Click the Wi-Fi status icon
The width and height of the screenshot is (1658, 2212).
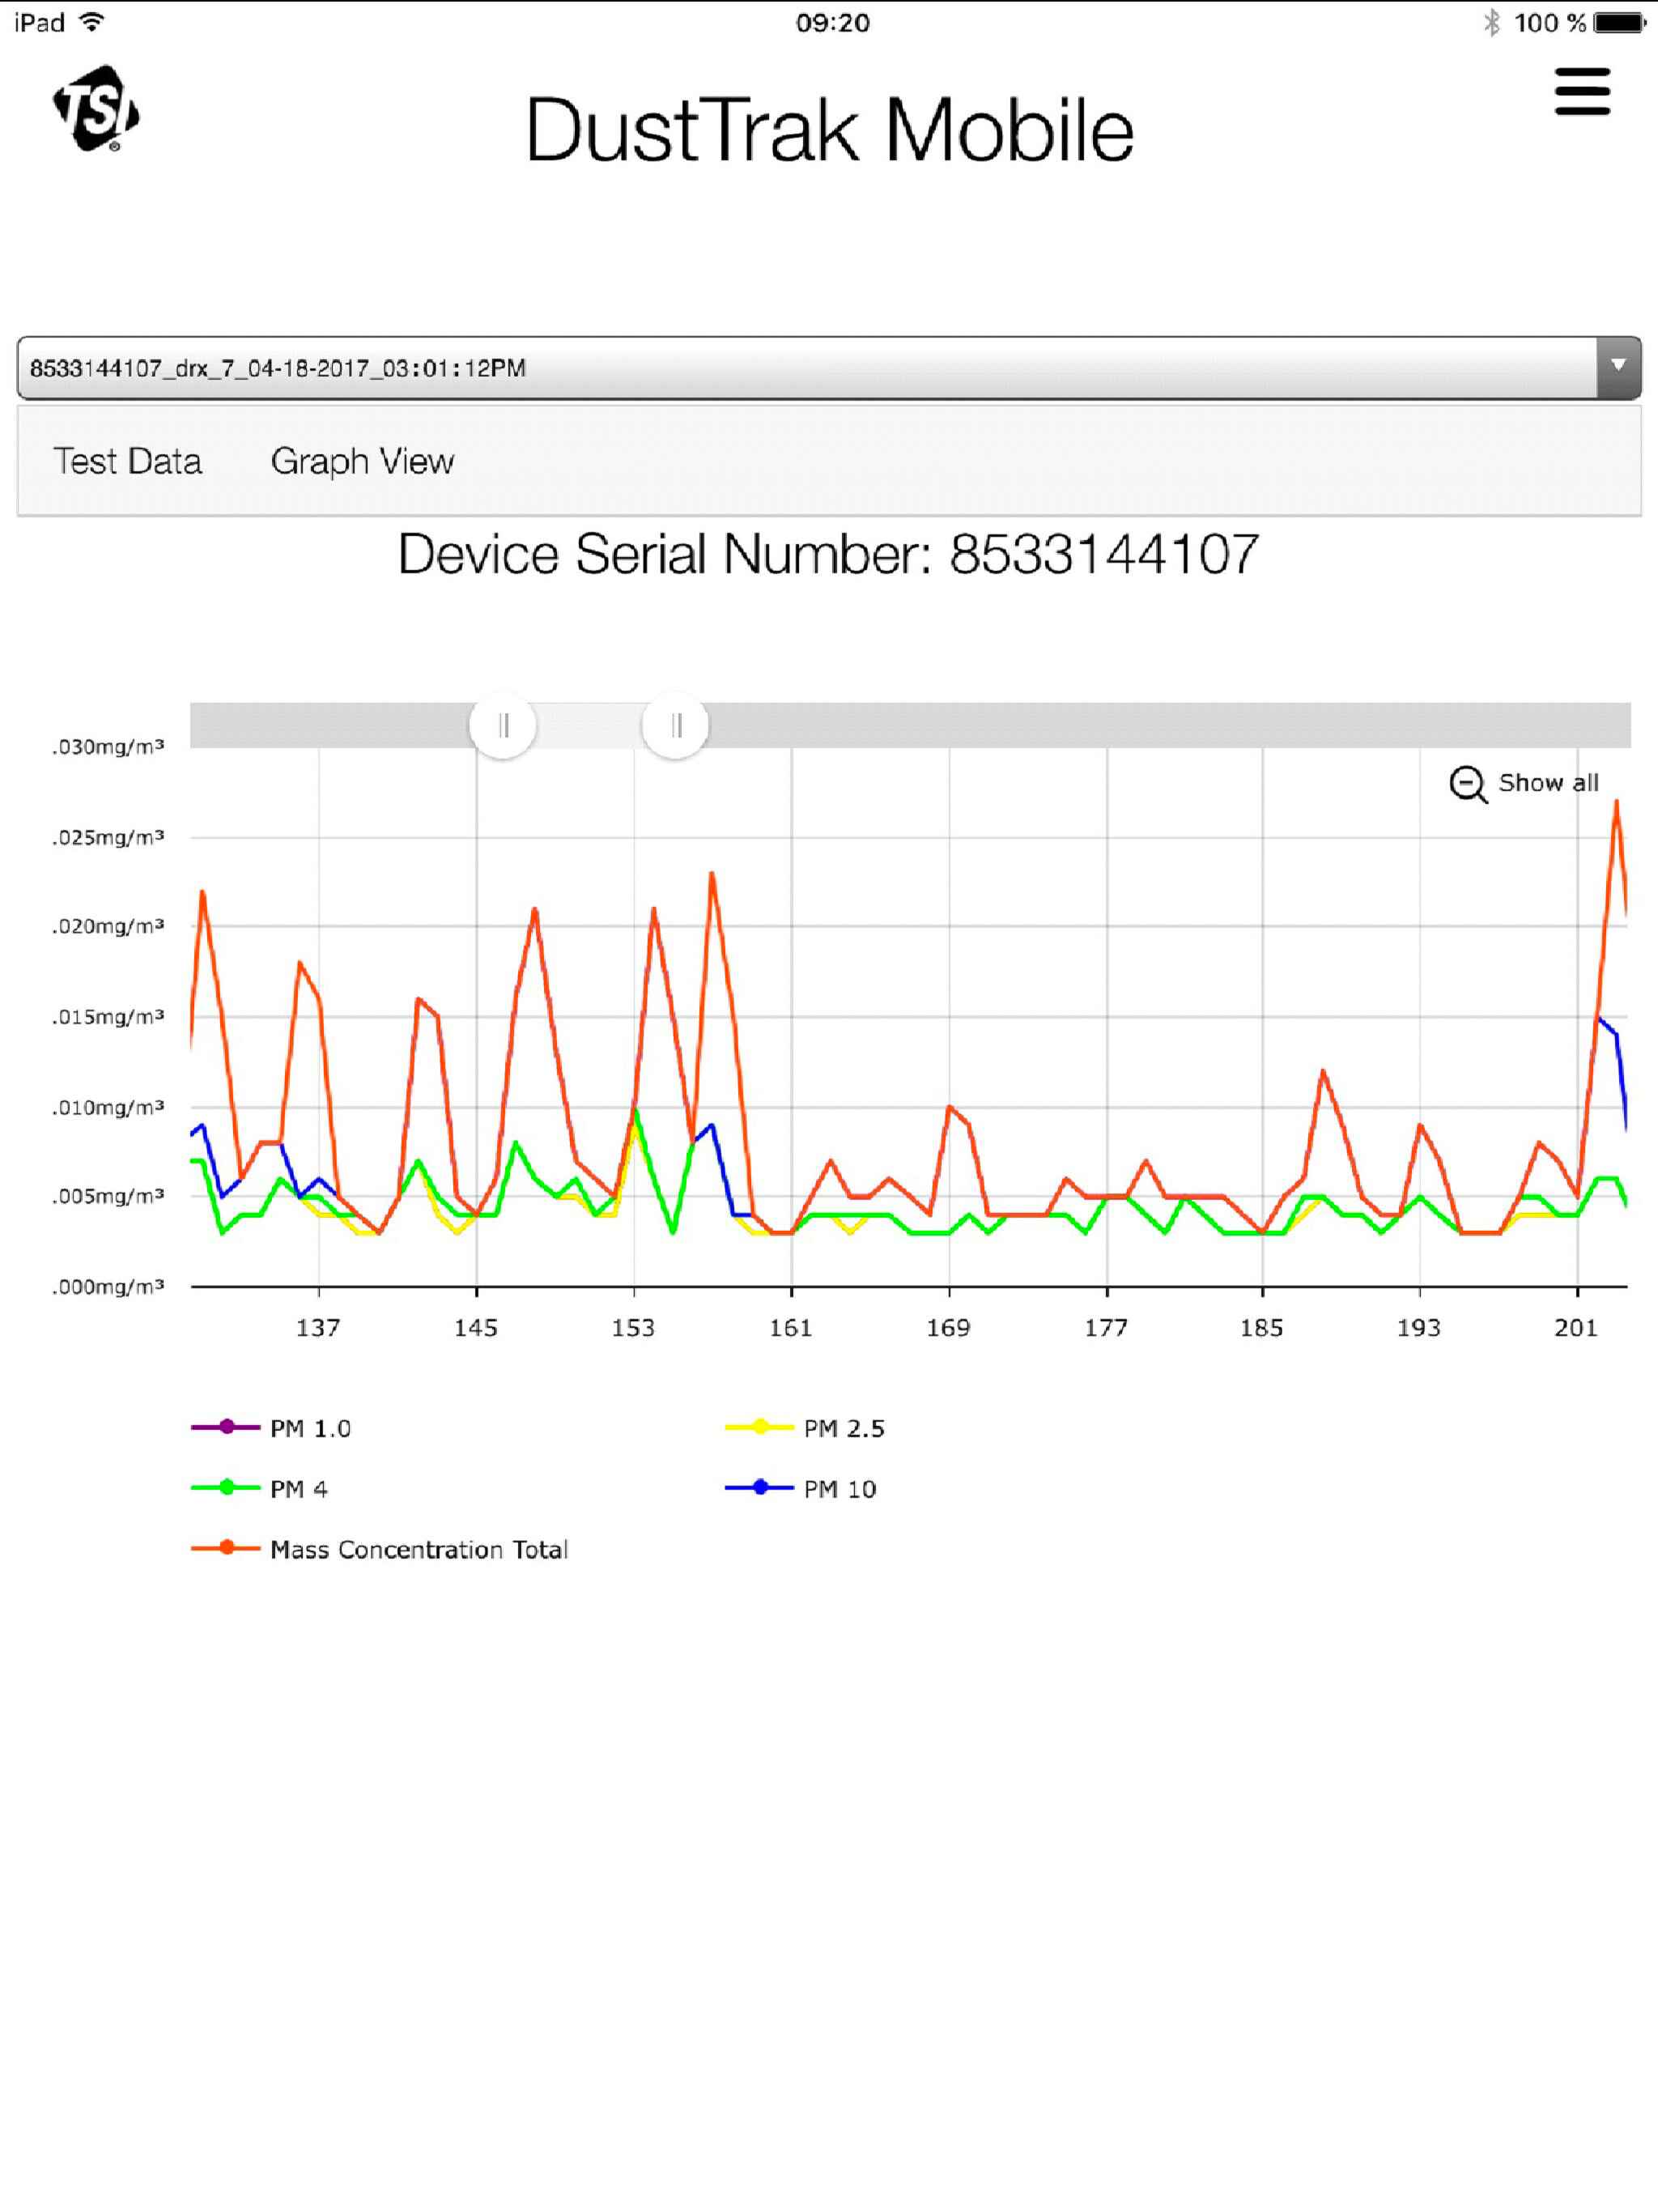coord(92,22)
